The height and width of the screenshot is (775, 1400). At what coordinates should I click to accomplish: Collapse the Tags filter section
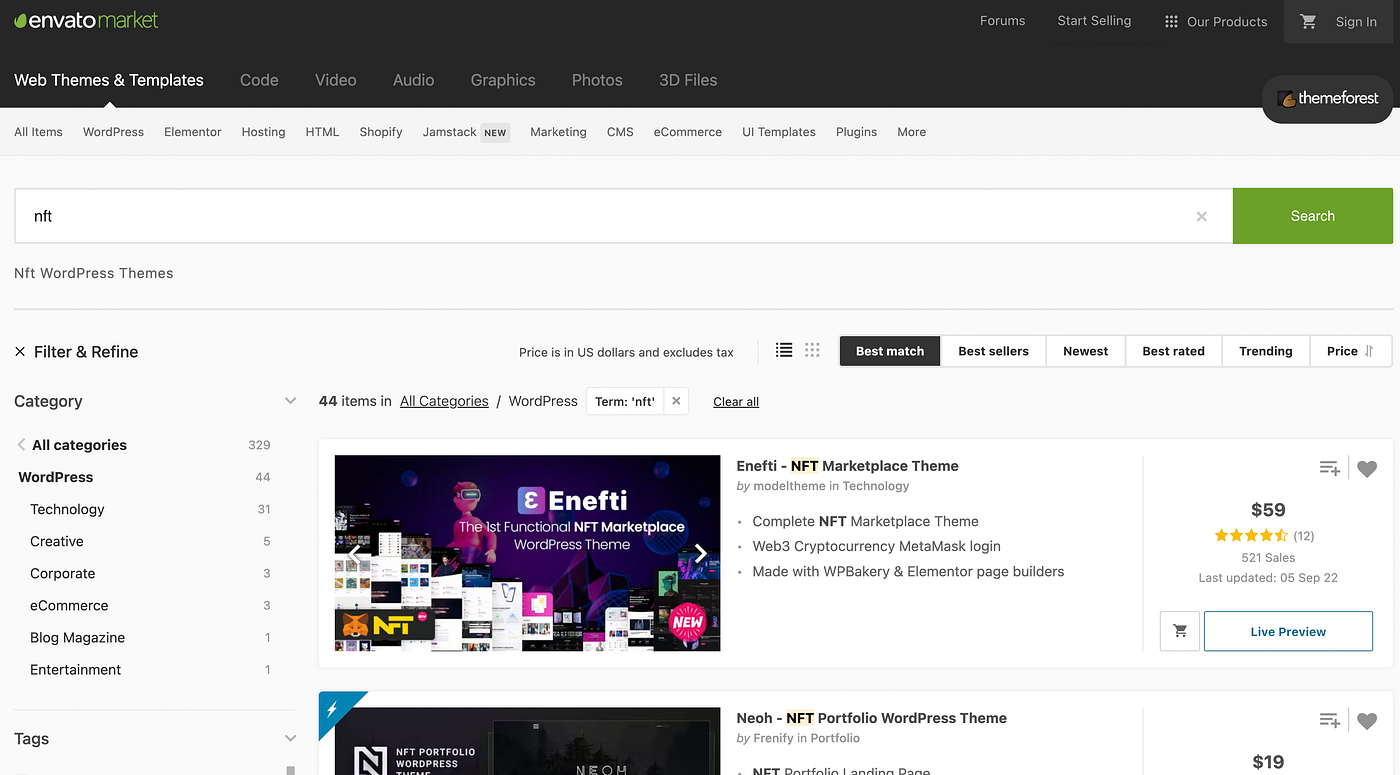[x=290, y=739]
